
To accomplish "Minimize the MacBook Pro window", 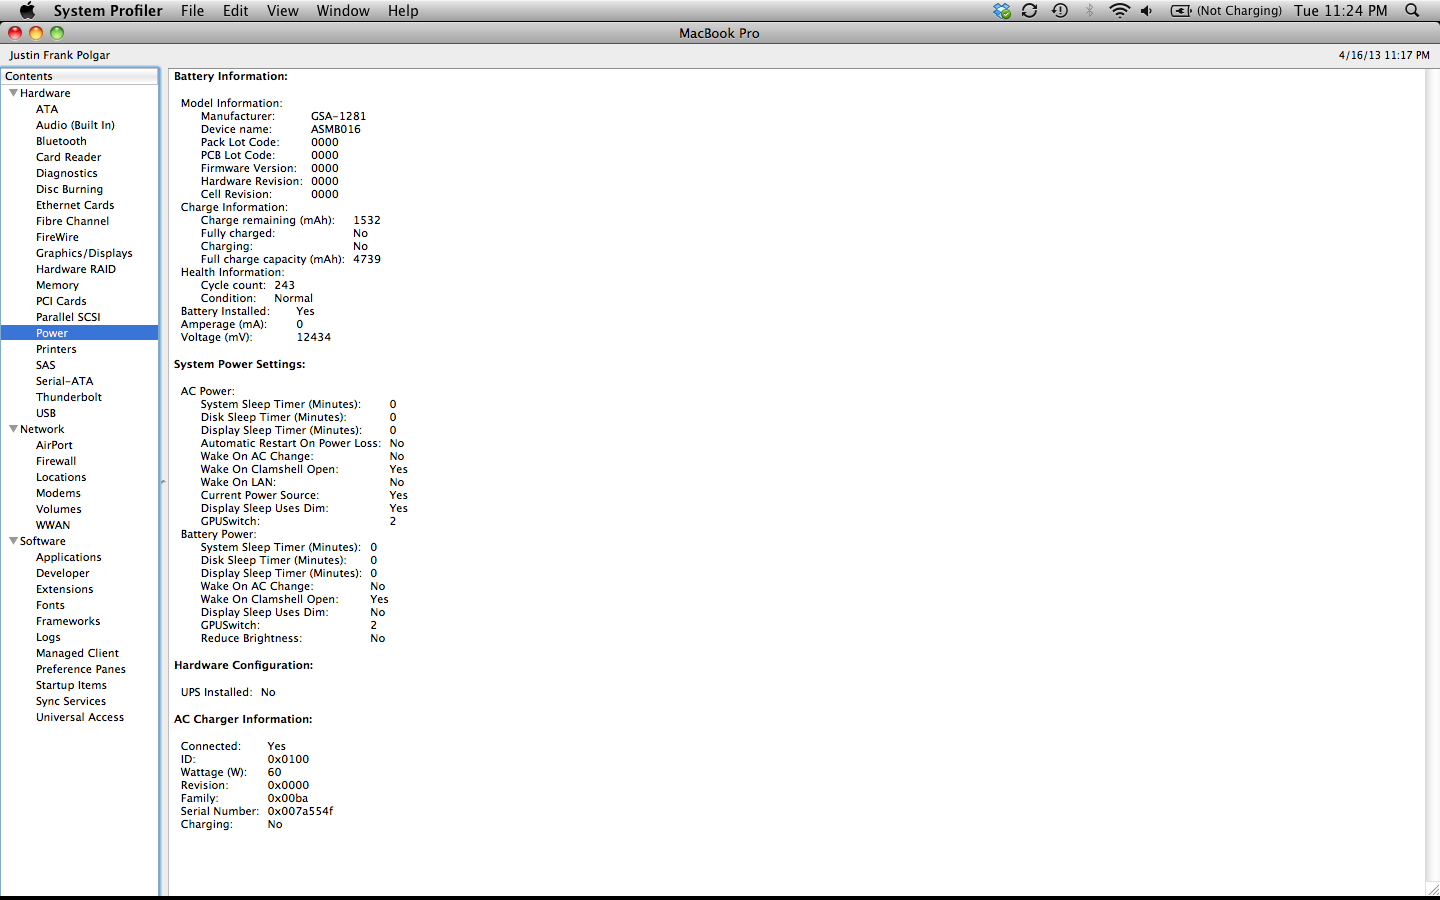I will (x=36, y=33).
